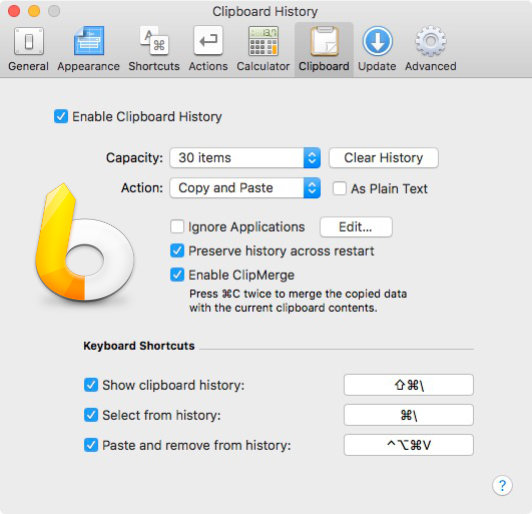Screen dimensions: 532x514
Task: Uncheck Paste and remove from history
Action: pos(91,445)
